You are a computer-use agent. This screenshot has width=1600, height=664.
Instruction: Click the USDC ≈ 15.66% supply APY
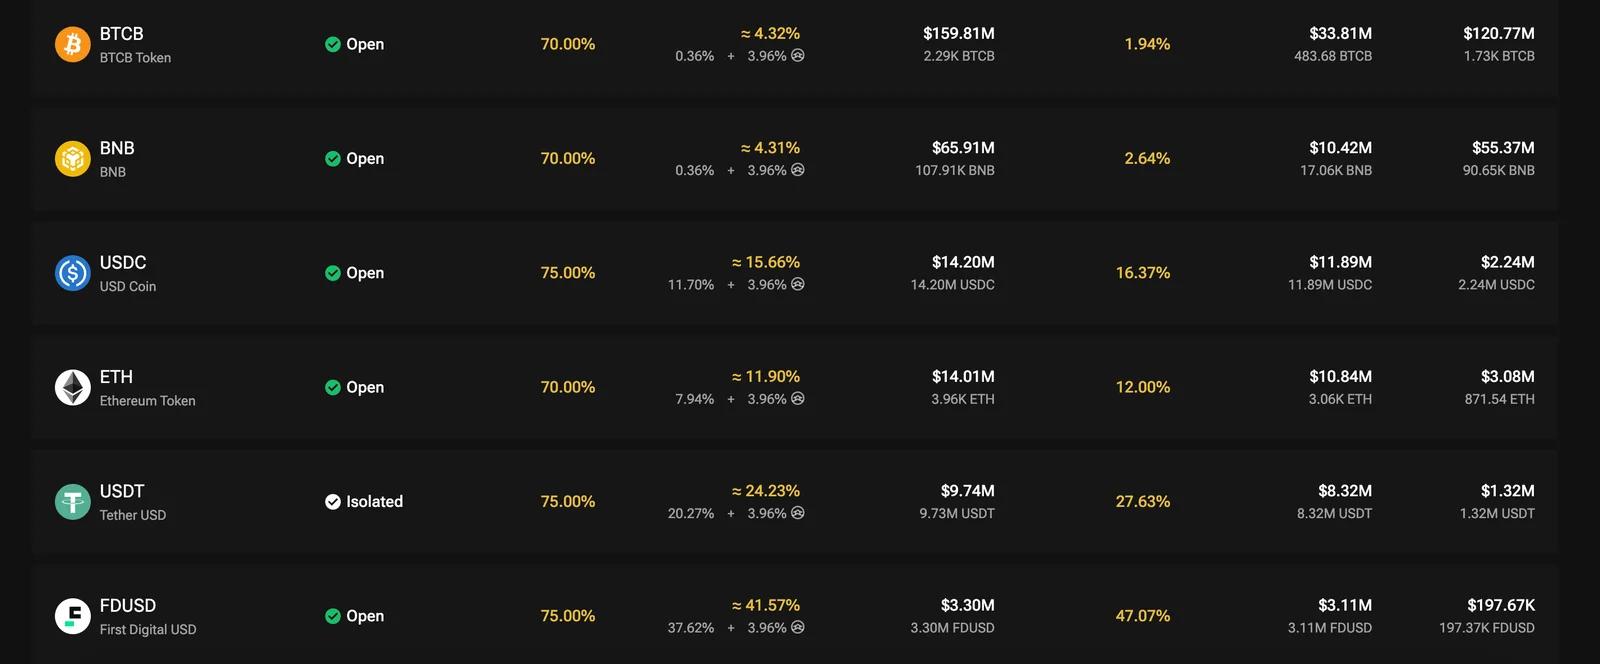coord(766,262)
